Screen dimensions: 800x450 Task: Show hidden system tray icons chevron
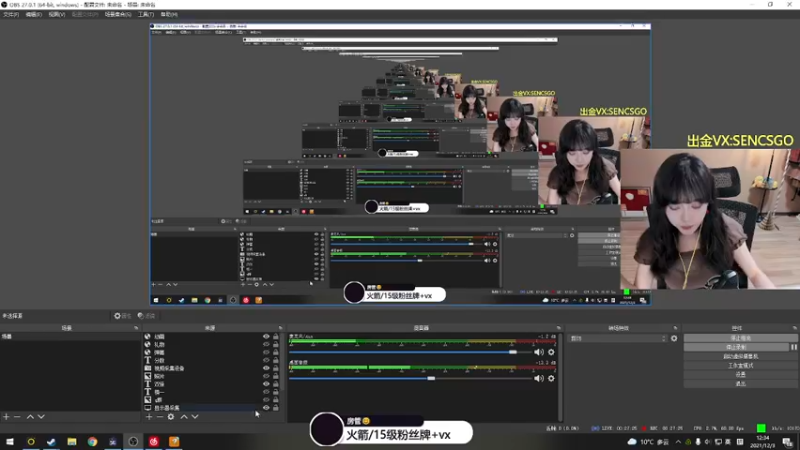click(x=678, y=442)
